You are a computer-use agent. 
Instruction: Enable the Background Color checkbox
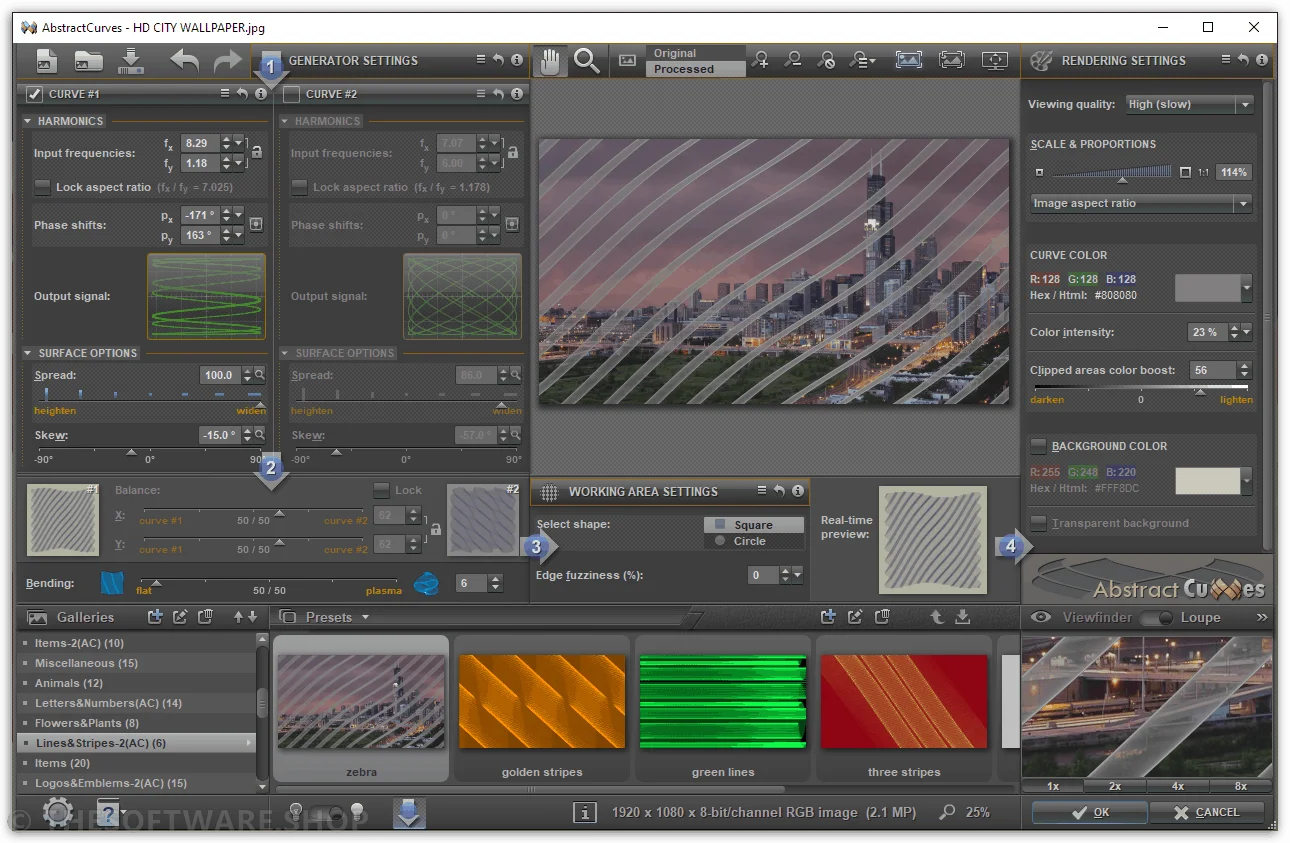[1039, 446]
